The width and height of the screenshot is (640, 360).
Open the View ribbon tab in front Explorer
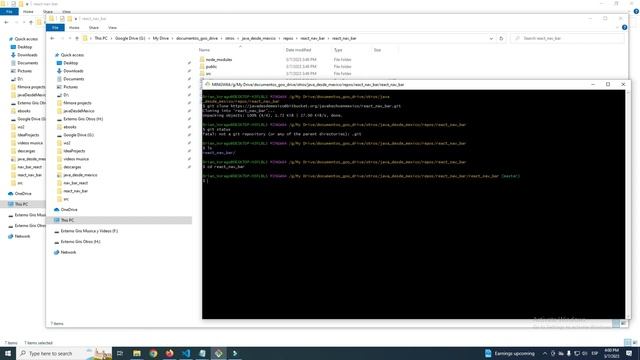click(112, 28)
